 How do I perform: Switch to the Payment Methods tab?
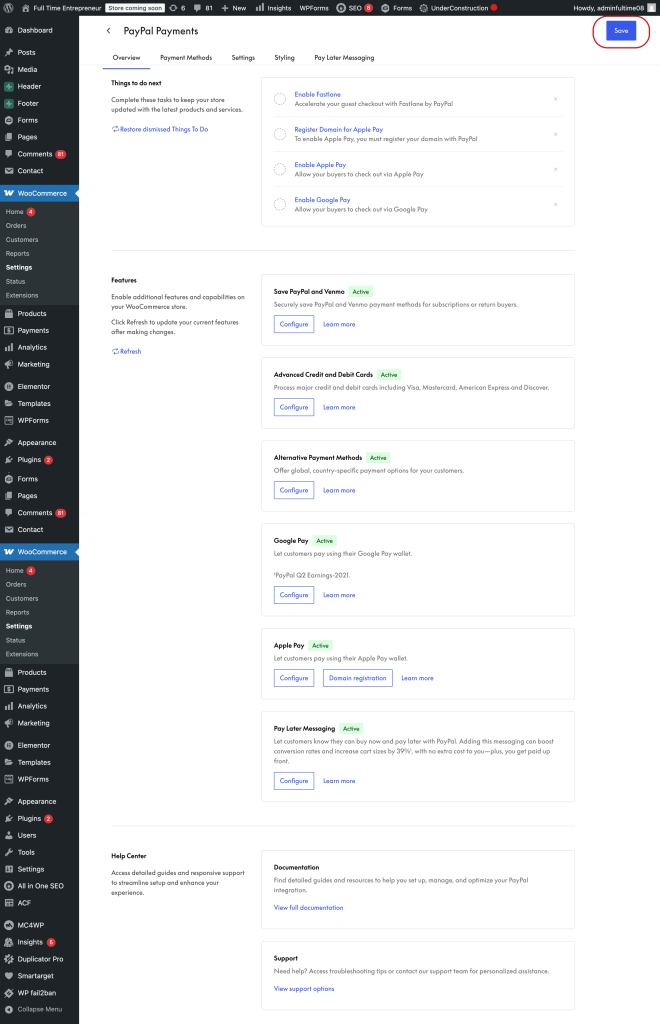click(x=186, y=57)
